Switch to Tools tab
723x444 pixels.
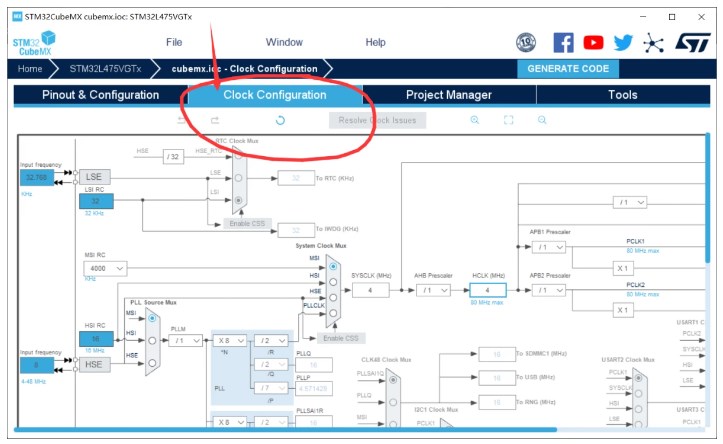click(623, 95)
